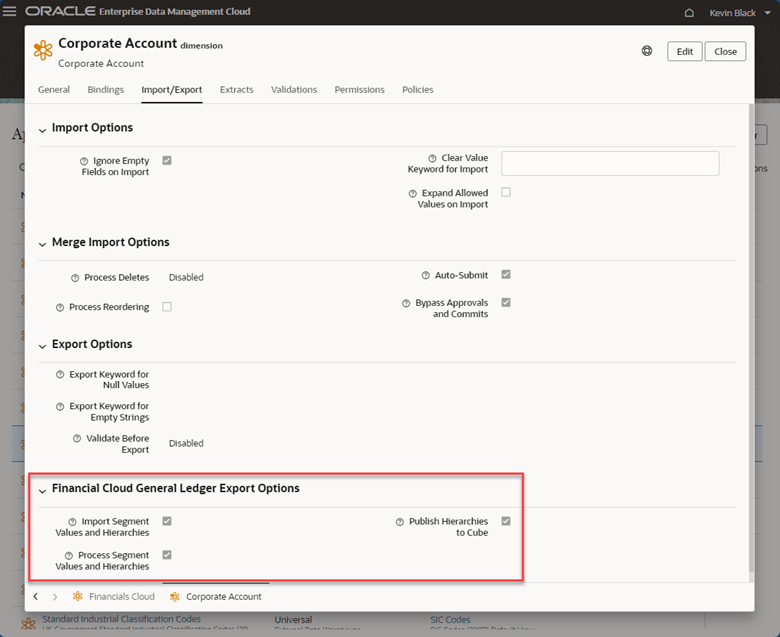
Task: Show help for Process Segment Values and Hierarchies
Action: click(x=69, y=555)
